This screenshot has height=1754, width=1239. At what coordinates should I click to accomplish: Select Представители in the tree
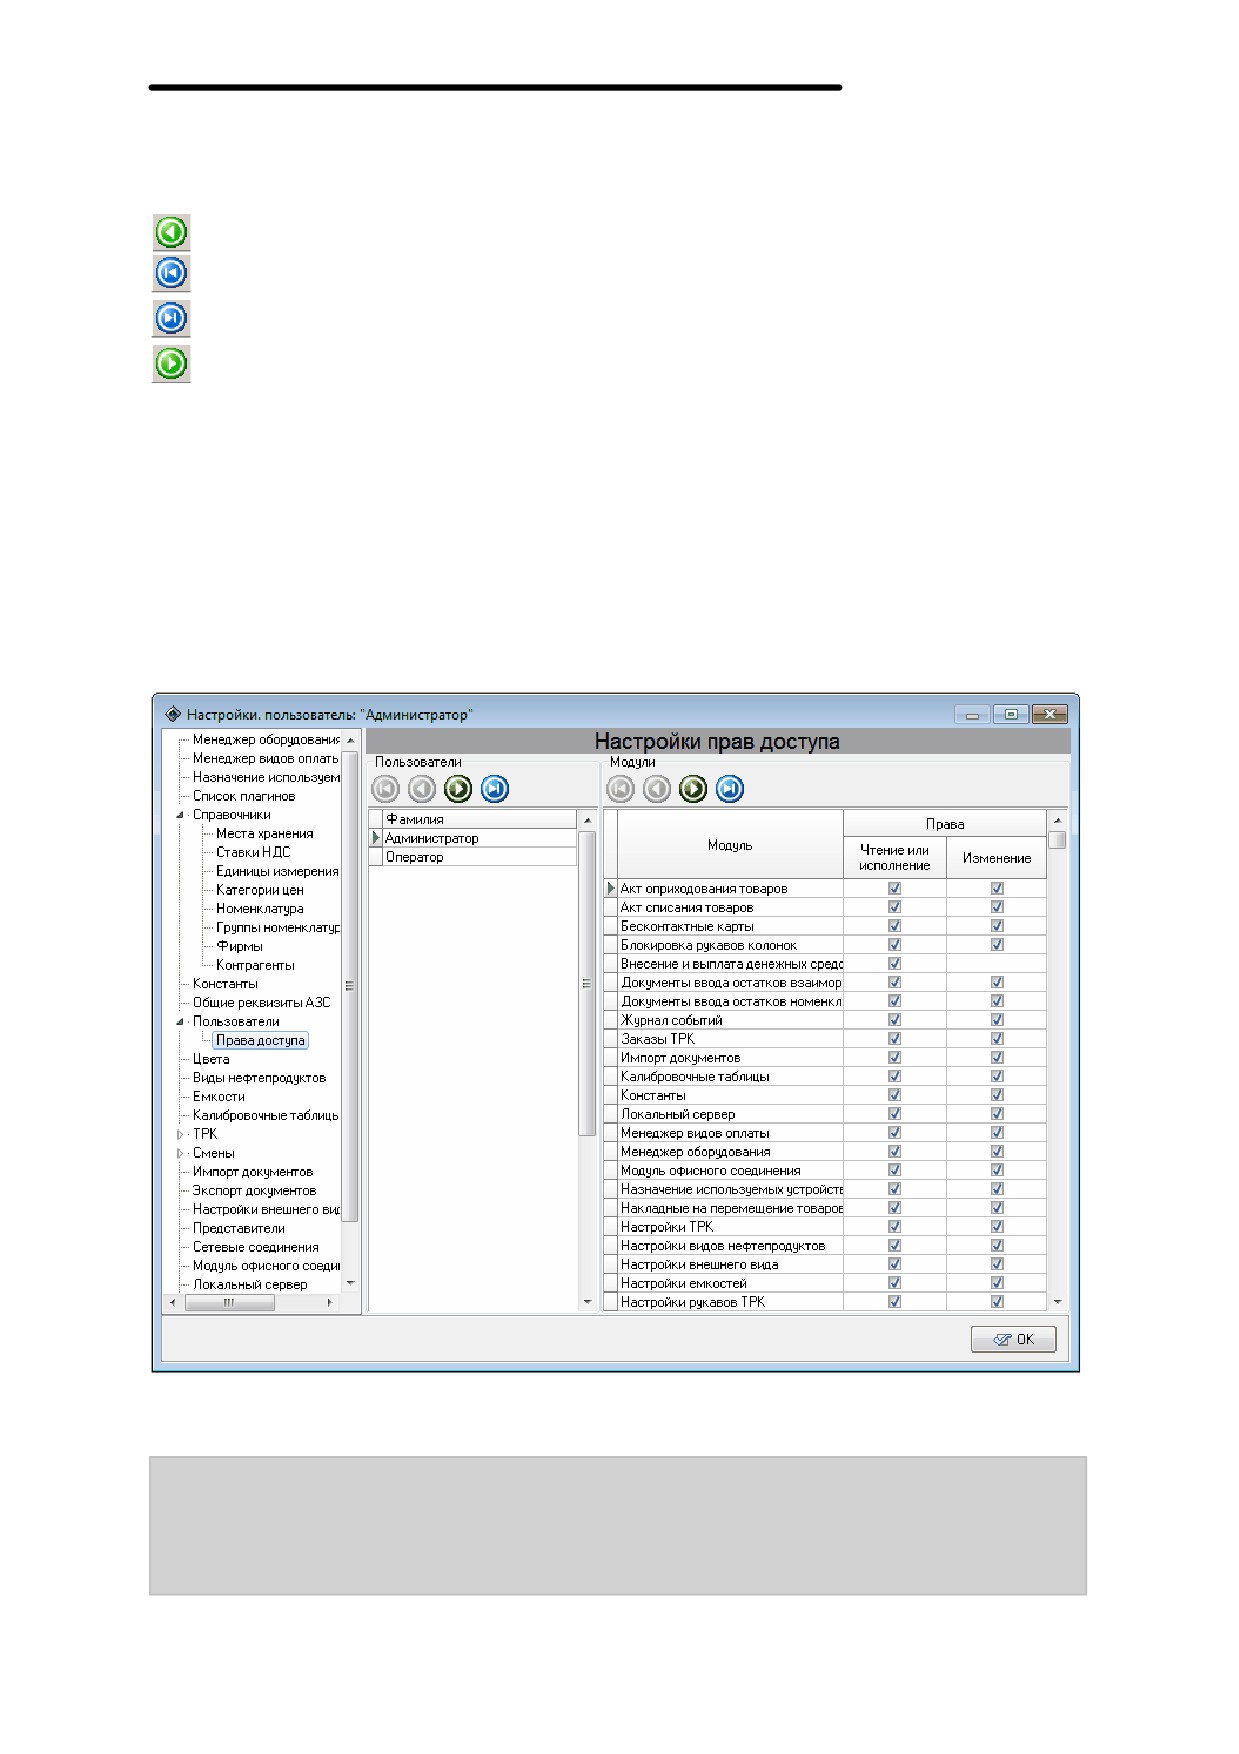click(238, 1228)
